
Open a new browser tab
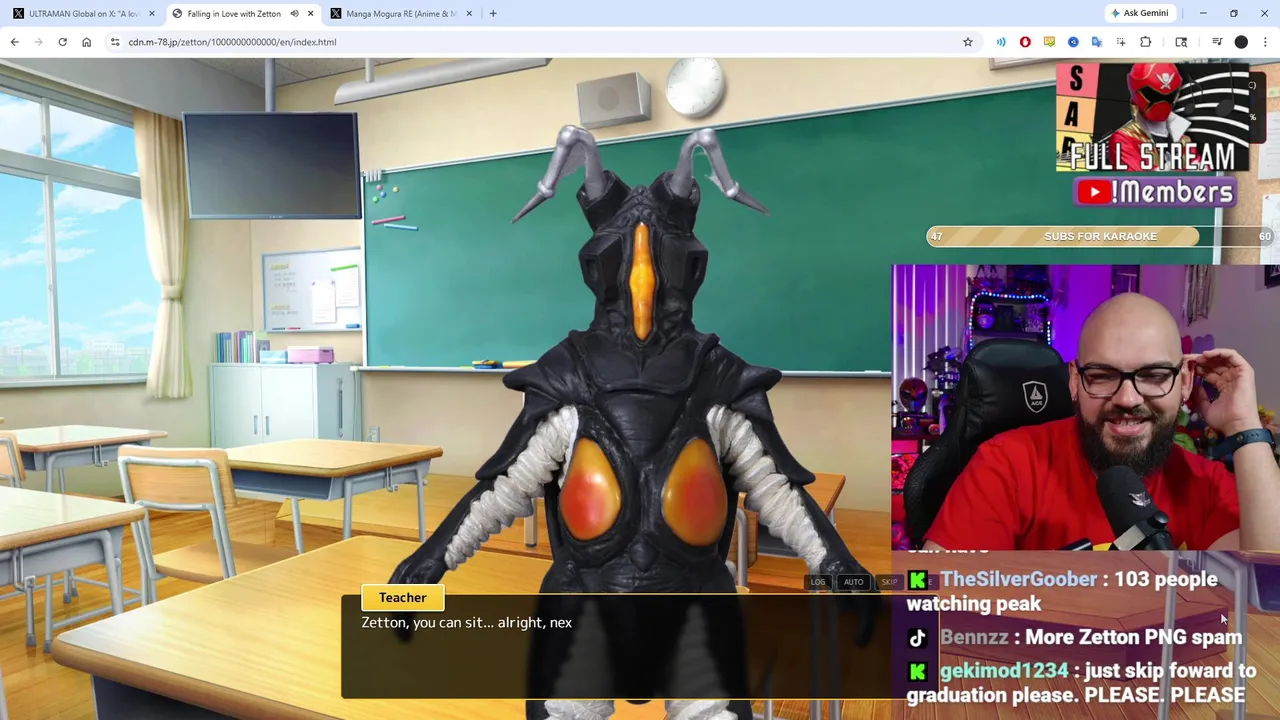pos(493,14)
